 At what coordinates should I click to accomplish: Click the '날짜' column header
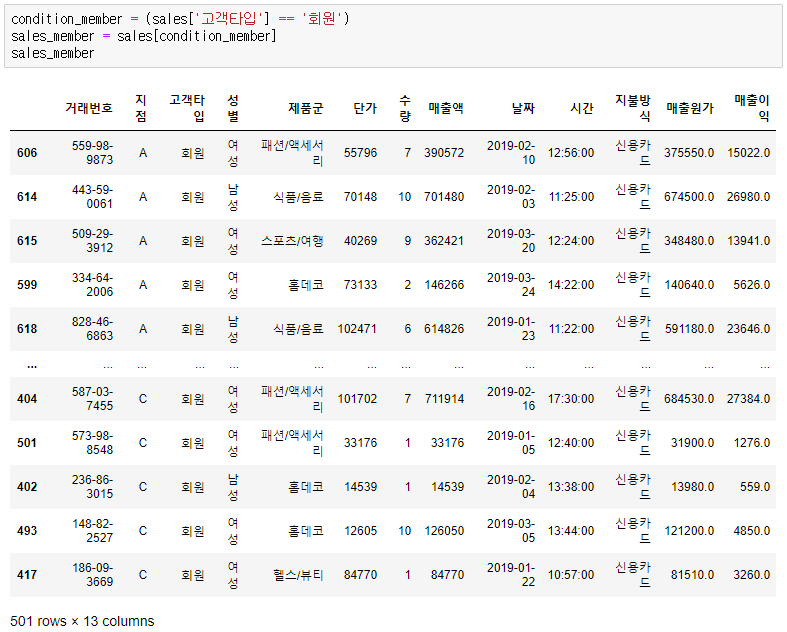pyautogui.click(x=523, y=108)
